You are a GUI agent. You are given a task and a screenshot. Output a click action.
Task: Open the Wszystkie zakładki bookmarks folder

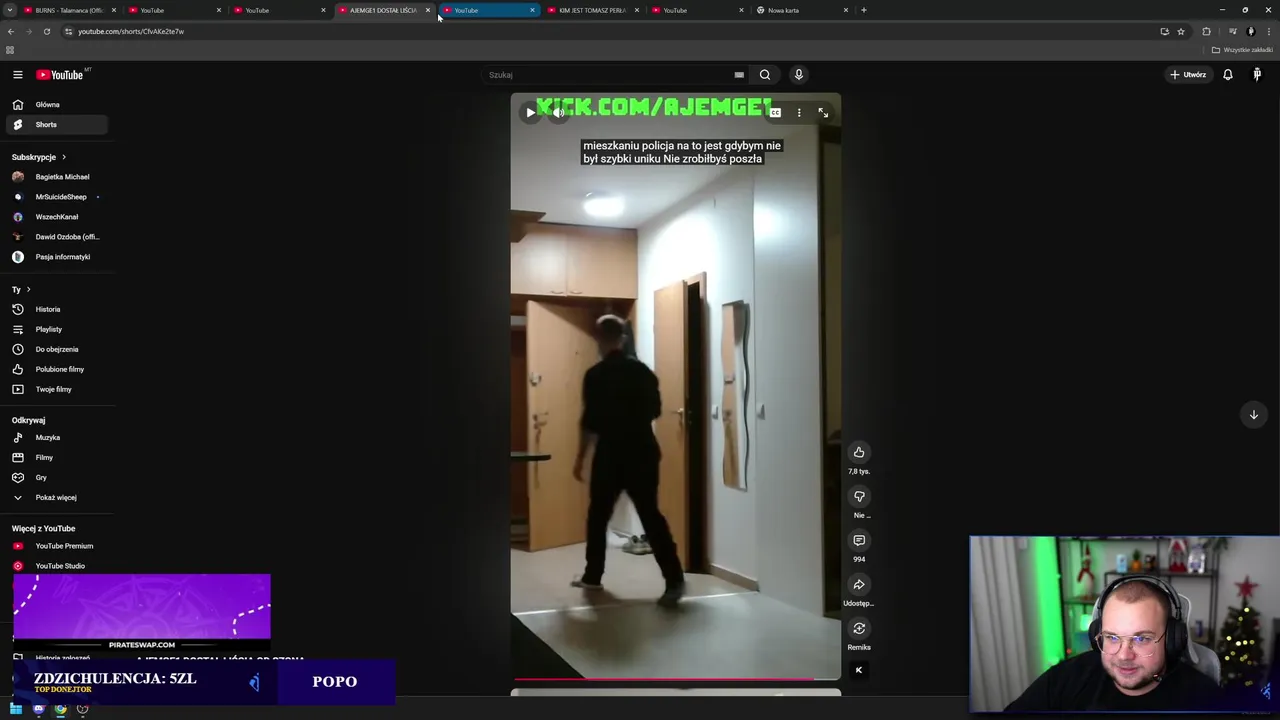(1242, 50)
